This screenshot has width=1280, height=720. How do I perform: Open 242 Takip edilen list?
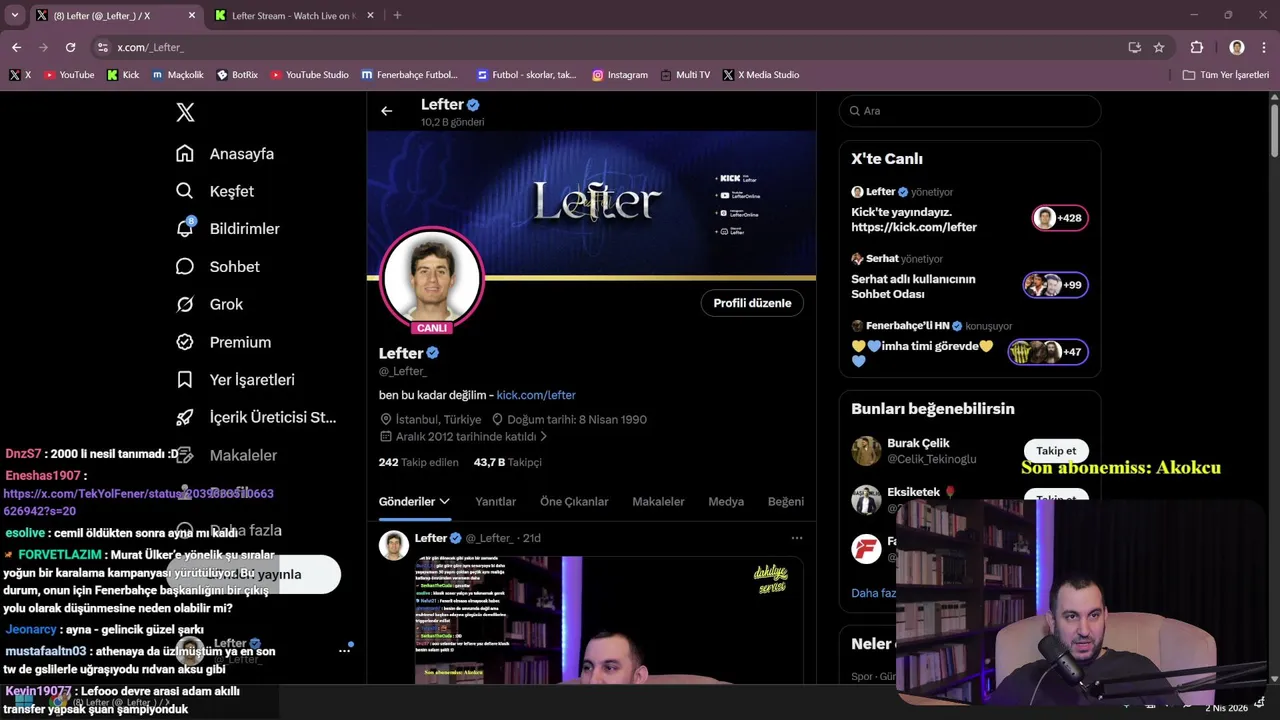[419, 462]
